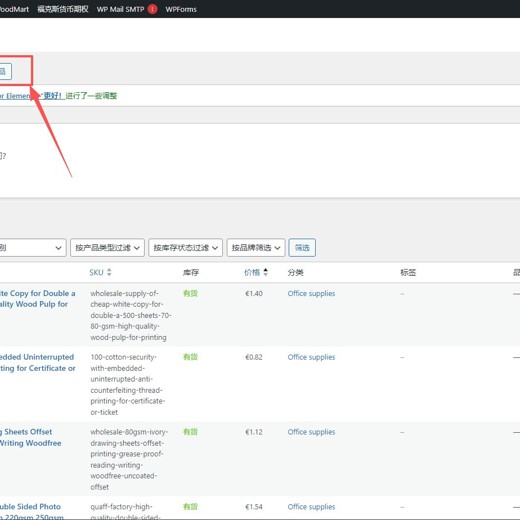Viewport: 520px width, 520px height.
Task: Open Office supplies category of the €0.82 product
Action: point(311,357)
